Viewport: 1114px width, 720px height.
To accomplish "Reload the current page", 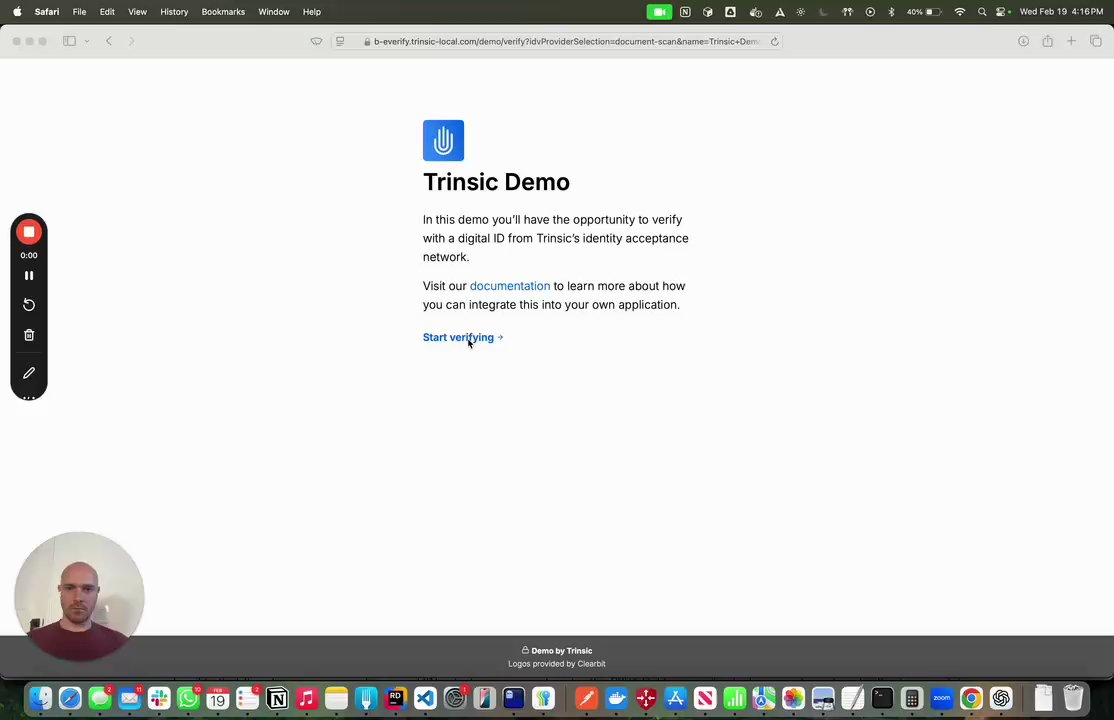I will click(774, 41).
